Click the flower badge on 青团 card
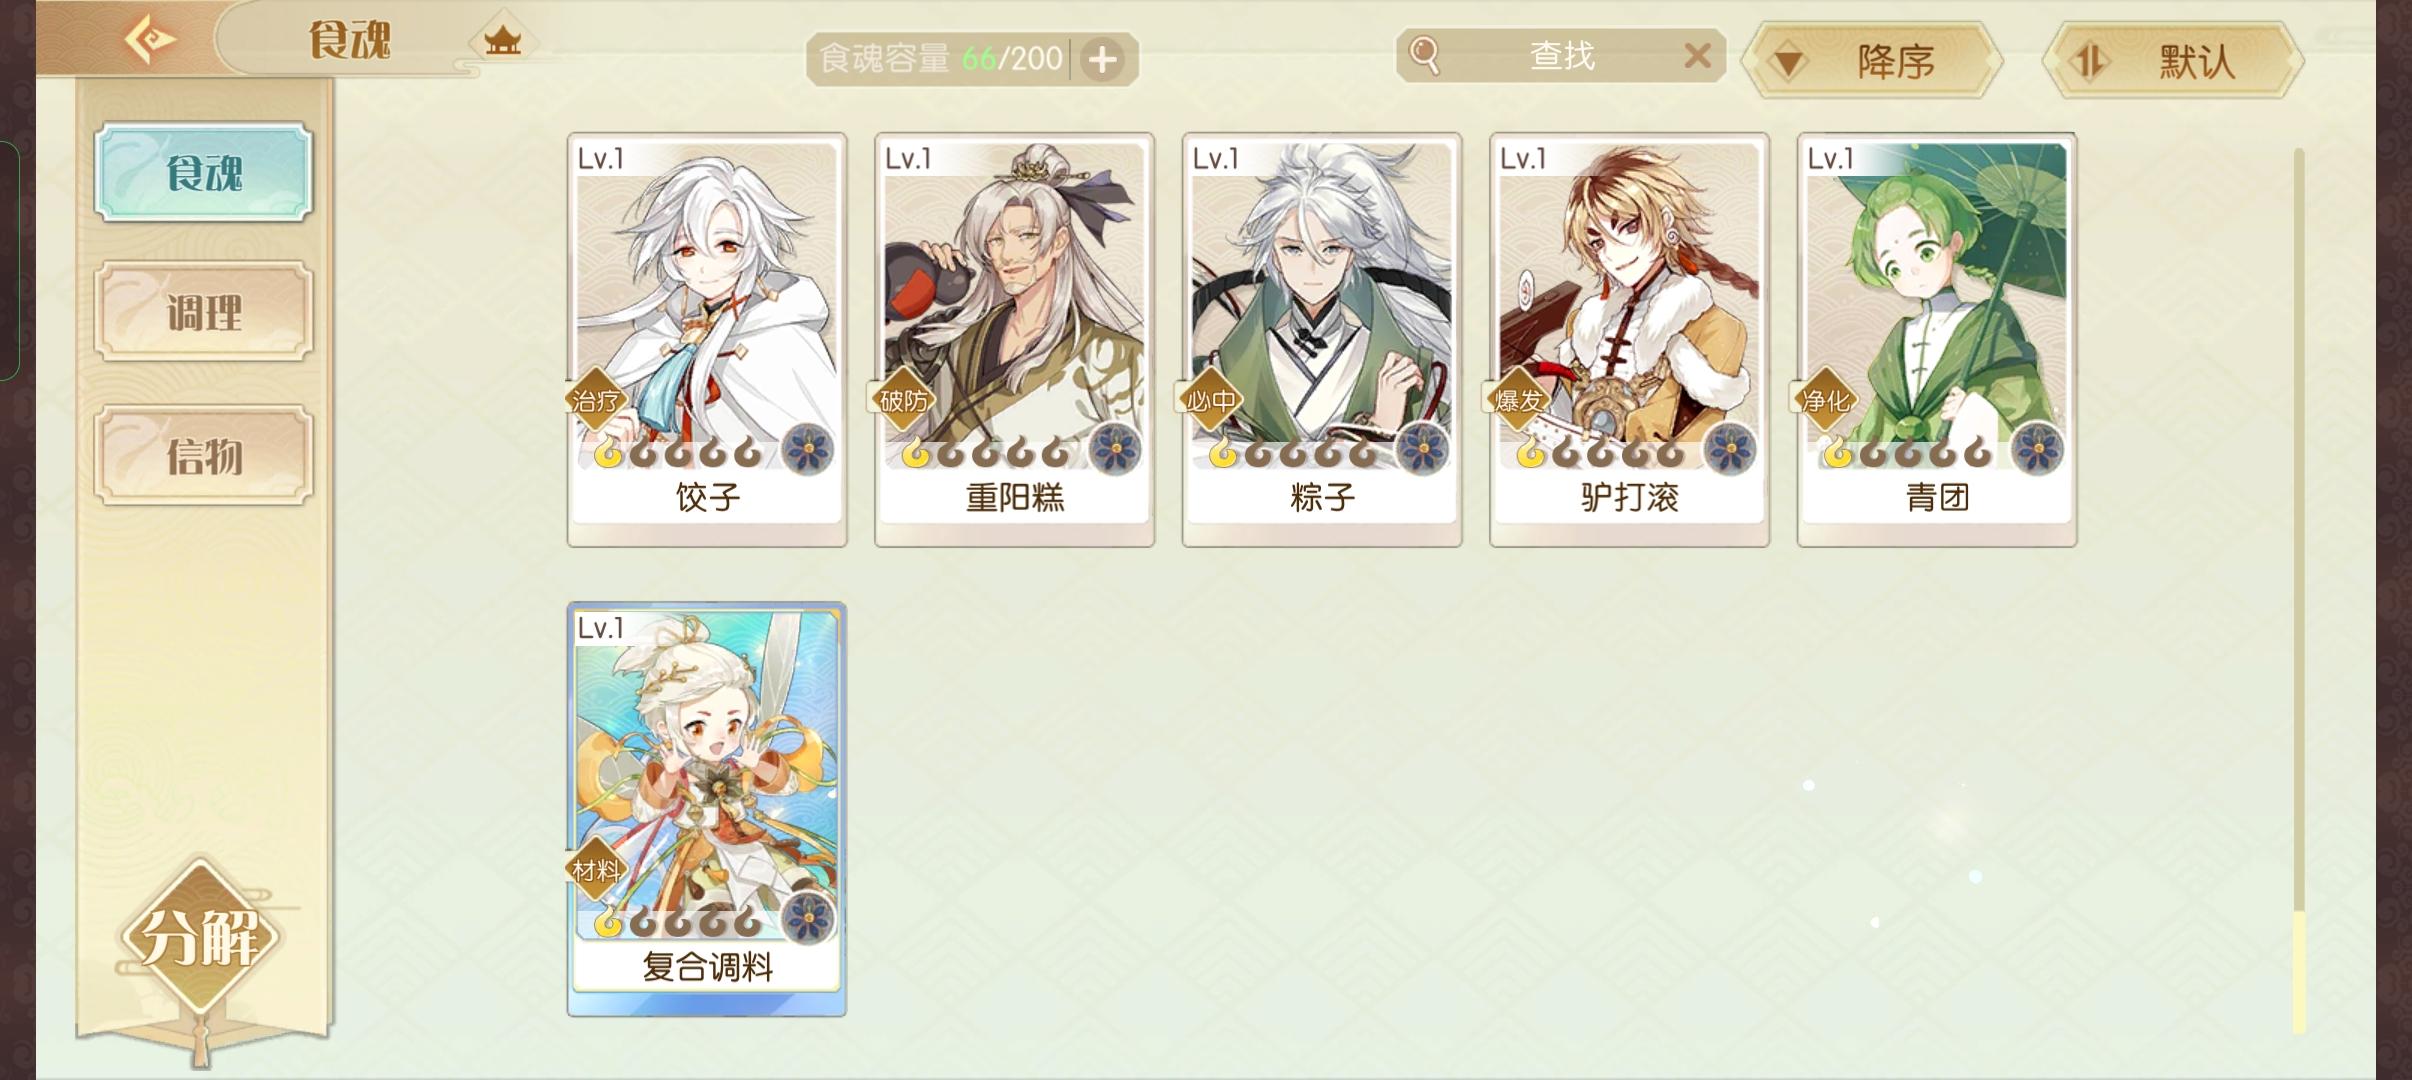Viewport: 2412px width, 1080px height. coord(2037,450)
